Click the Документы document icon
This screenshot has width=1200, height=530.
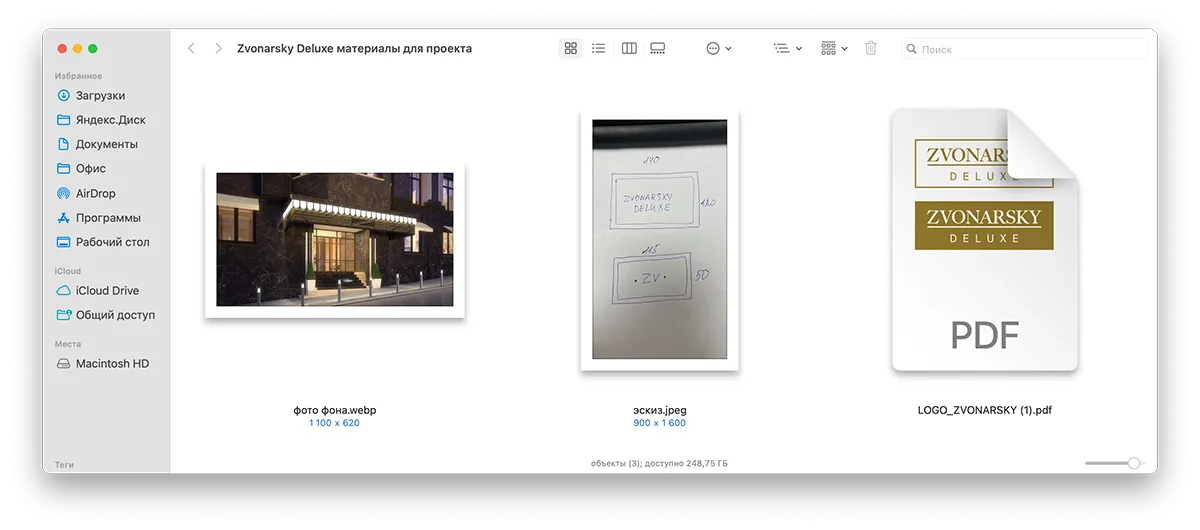click(x=64, y=144)
